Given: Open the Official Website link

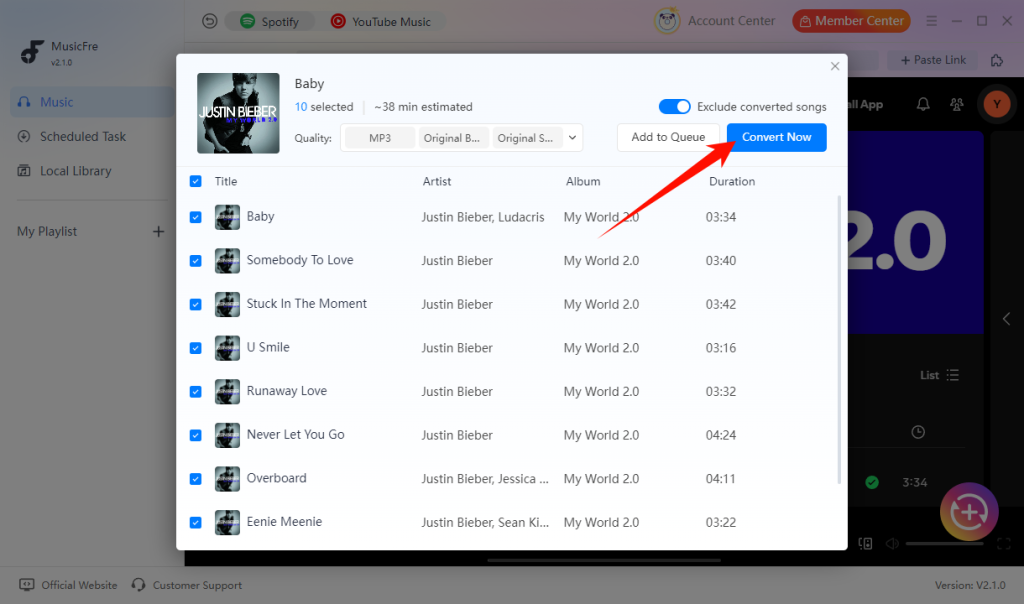Looking at the screenshot, I should click(69, 585).
